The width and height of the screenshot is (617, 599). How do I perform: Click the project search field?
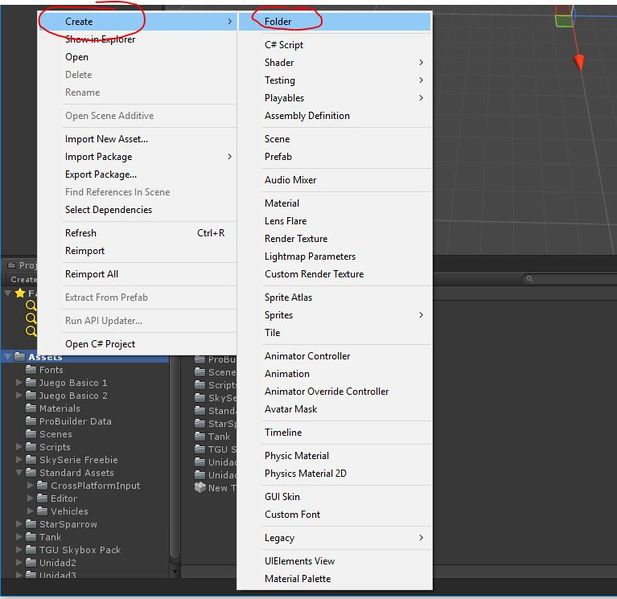[x=570, y=279]
